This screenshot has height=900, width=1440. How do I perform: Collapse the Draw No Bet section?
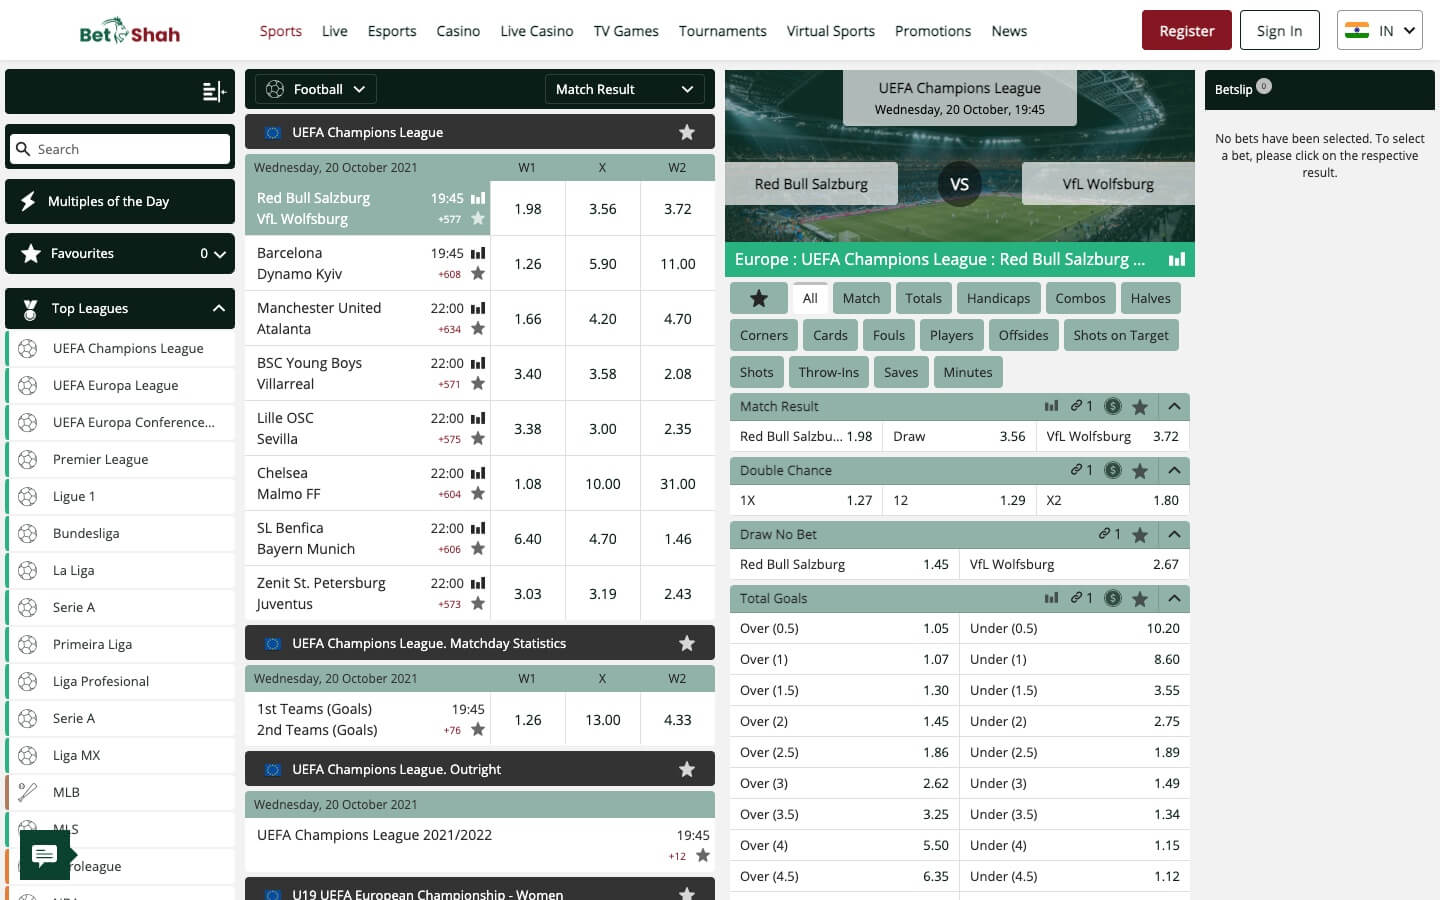coord(1174,534)
